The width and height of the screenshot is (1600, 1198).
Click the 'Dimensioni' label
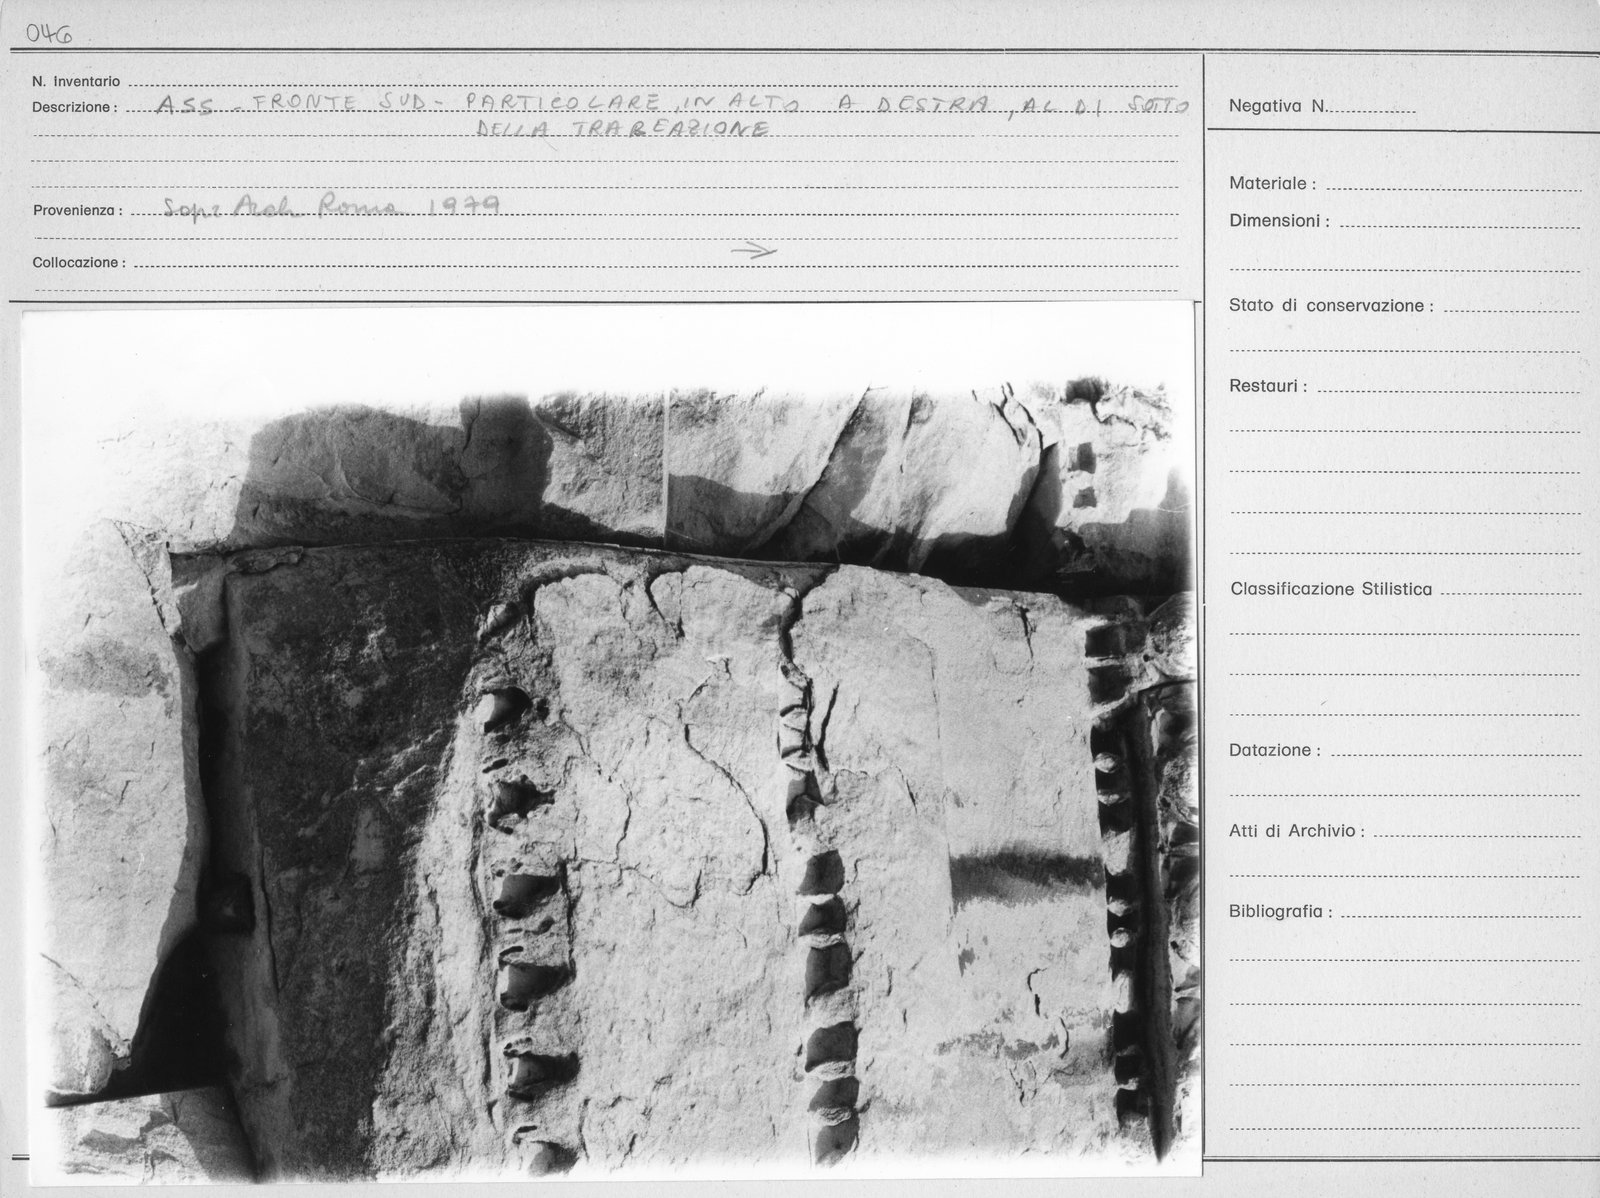1279,221
